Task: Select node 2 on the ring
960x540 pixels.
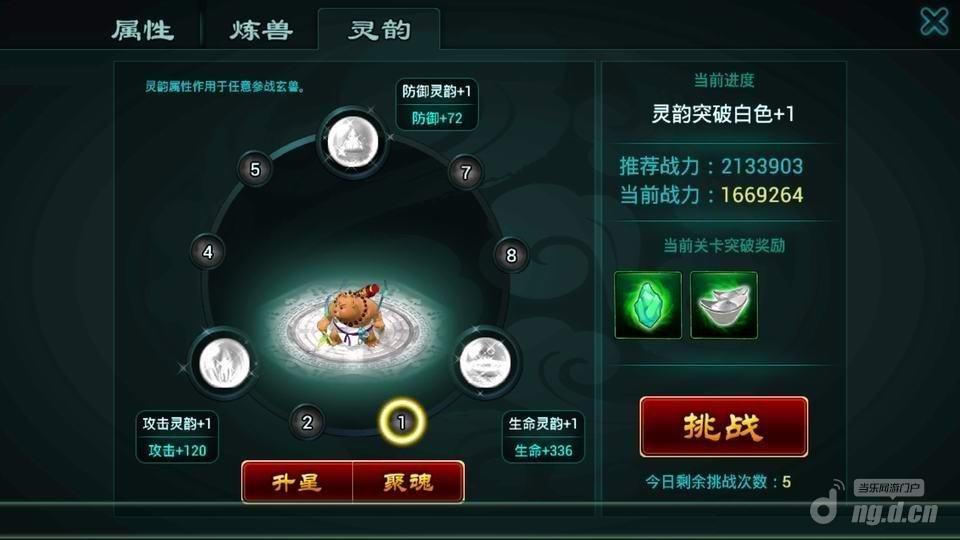Action: click(307, 422)
